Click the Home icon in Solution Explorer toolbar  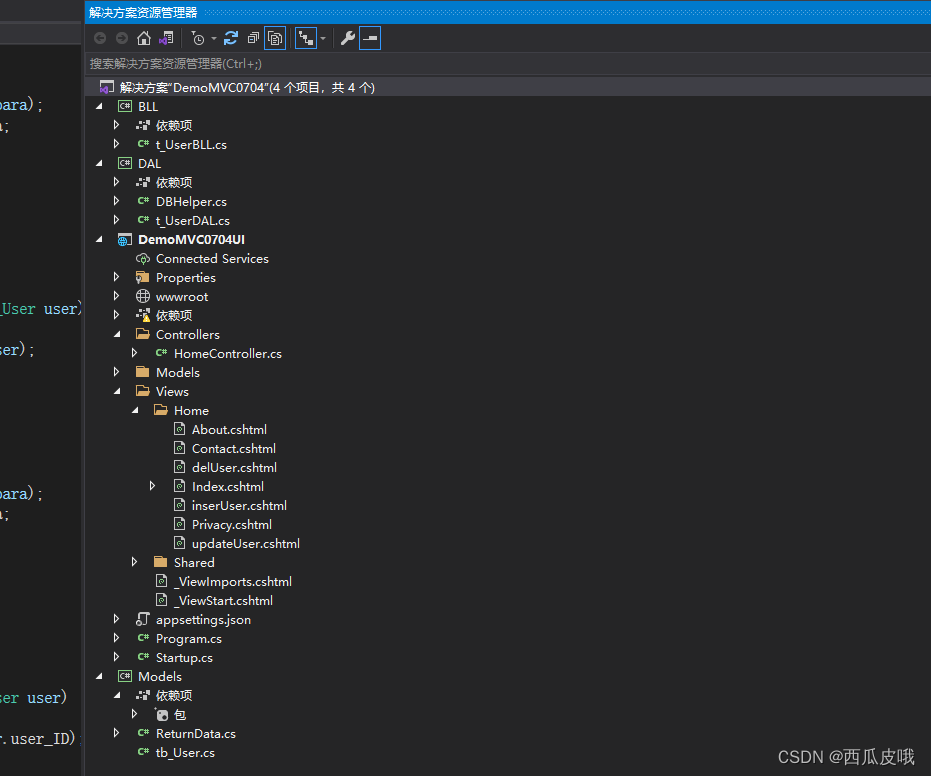[x=145, y=38]
